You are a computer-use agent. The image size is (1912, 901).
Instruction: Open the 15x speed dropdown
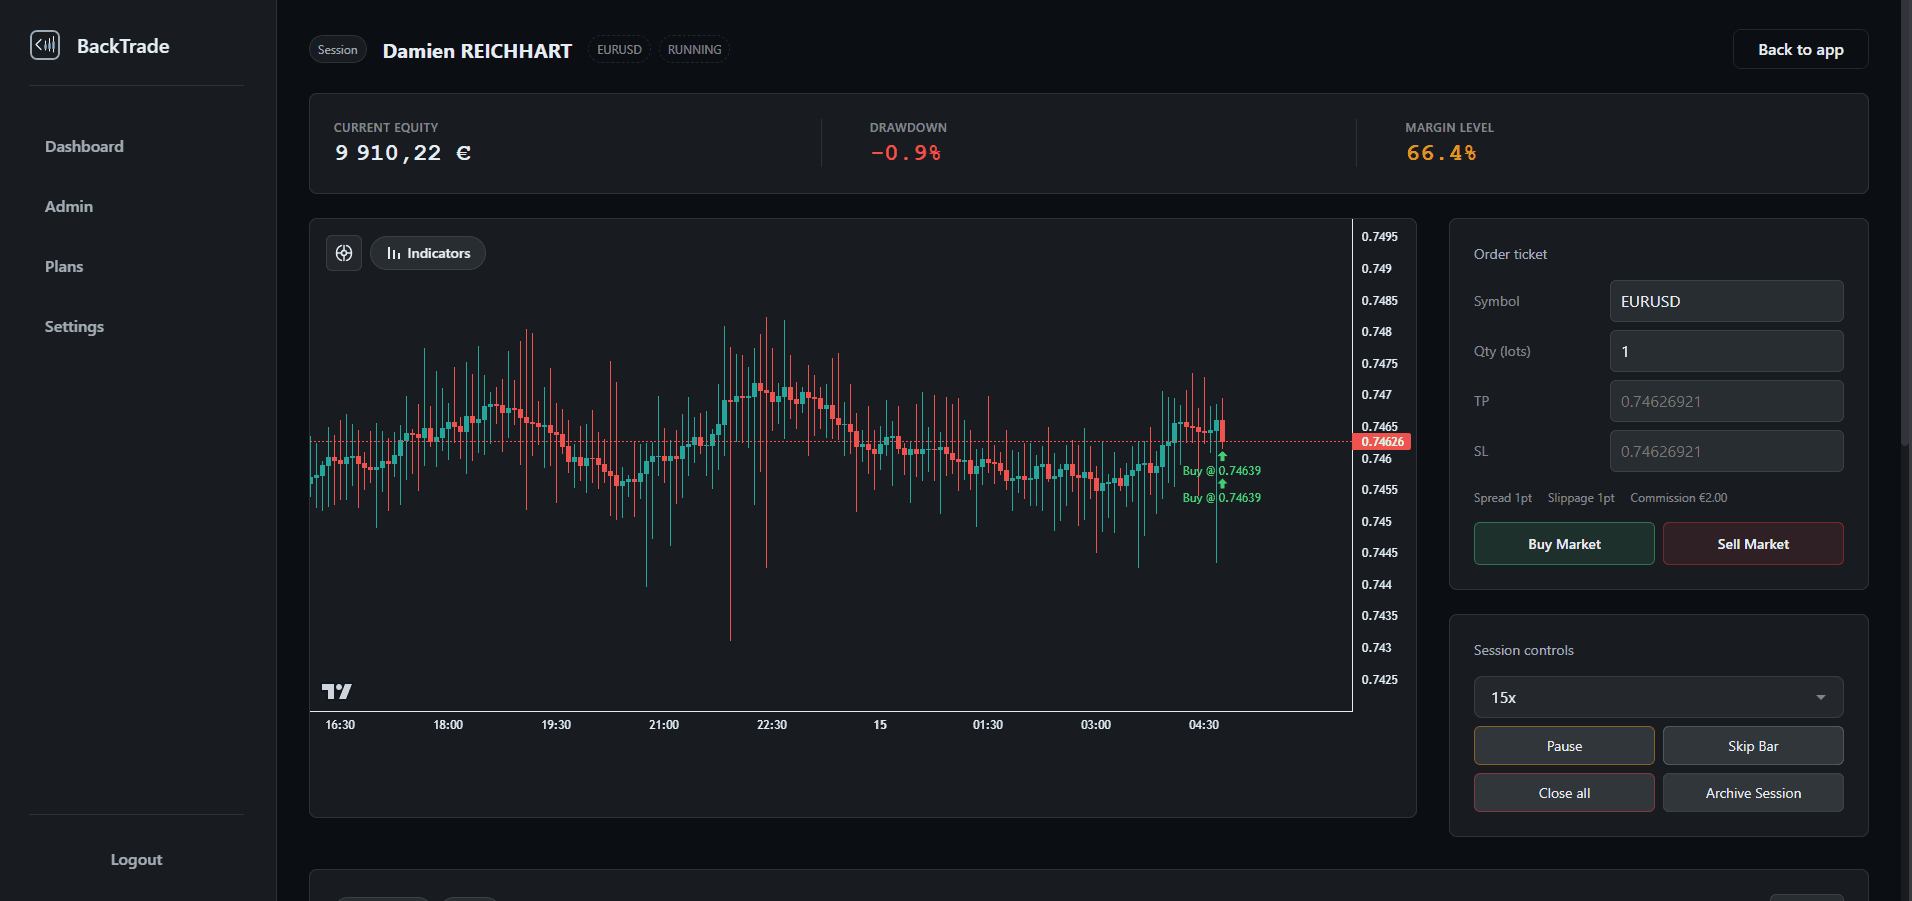click(1658, 697)
